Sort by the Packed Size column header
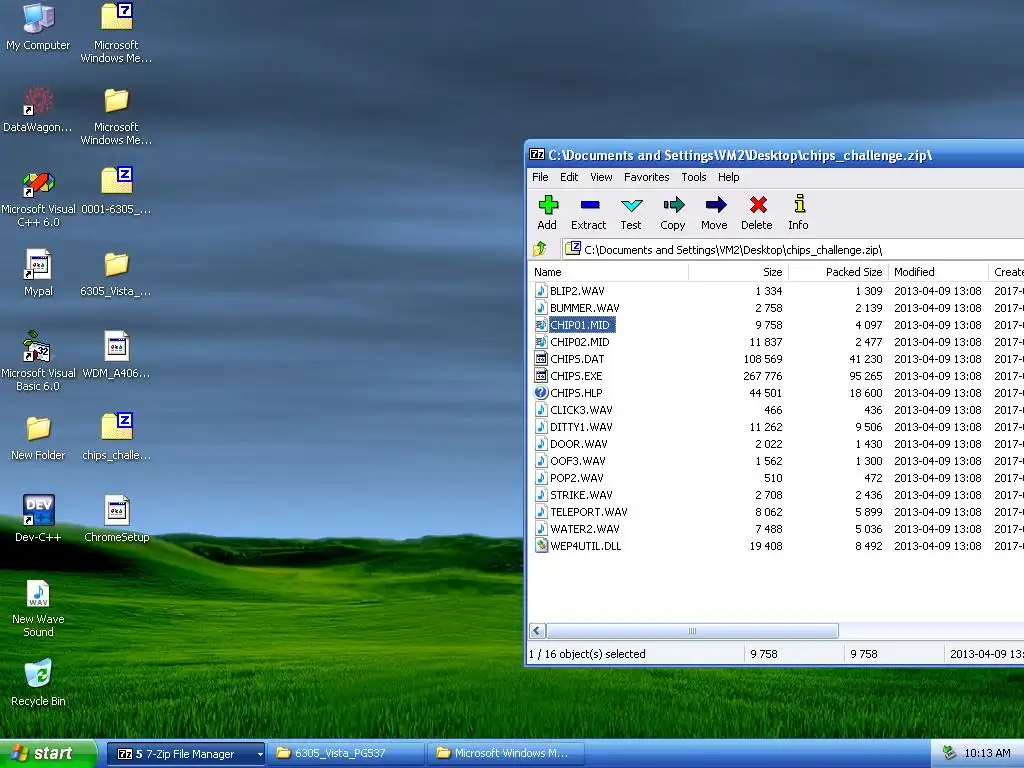The height and width of the screenshot is (768, 1024). [839, 272]
